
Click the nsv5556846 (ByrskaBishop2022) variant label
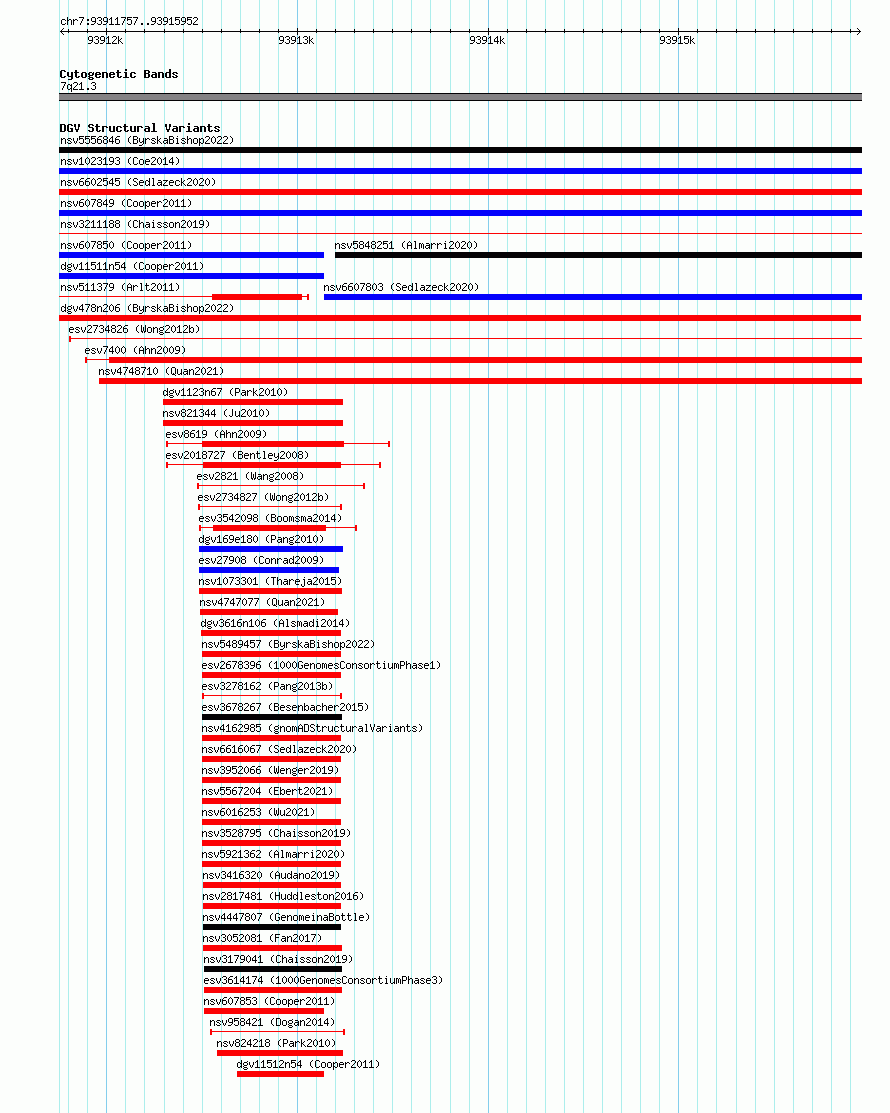(147, 141)
